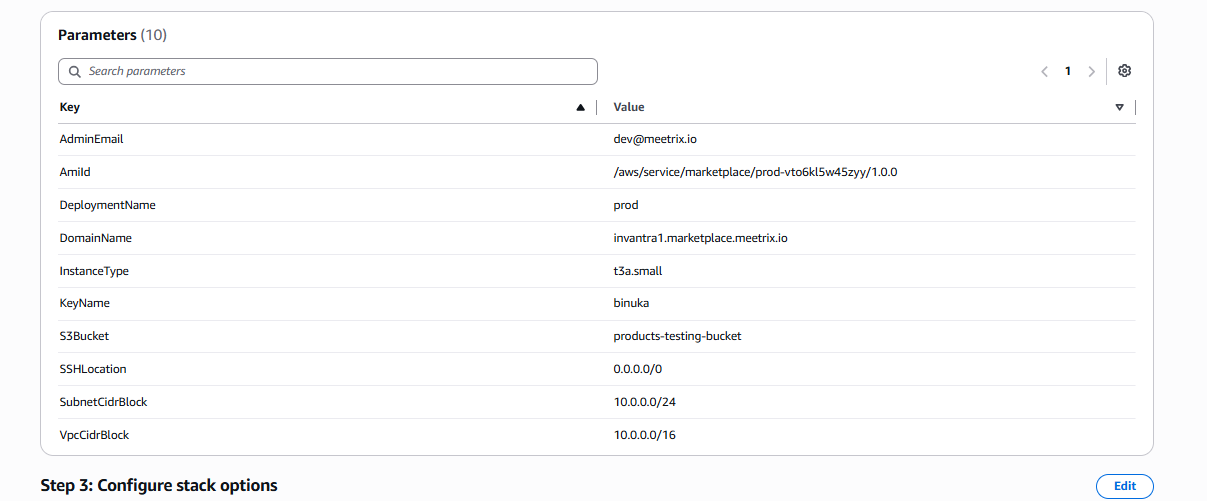Click the magnifier icon in search box
This screenshot has height=501, width=1207.
point(75,71)
